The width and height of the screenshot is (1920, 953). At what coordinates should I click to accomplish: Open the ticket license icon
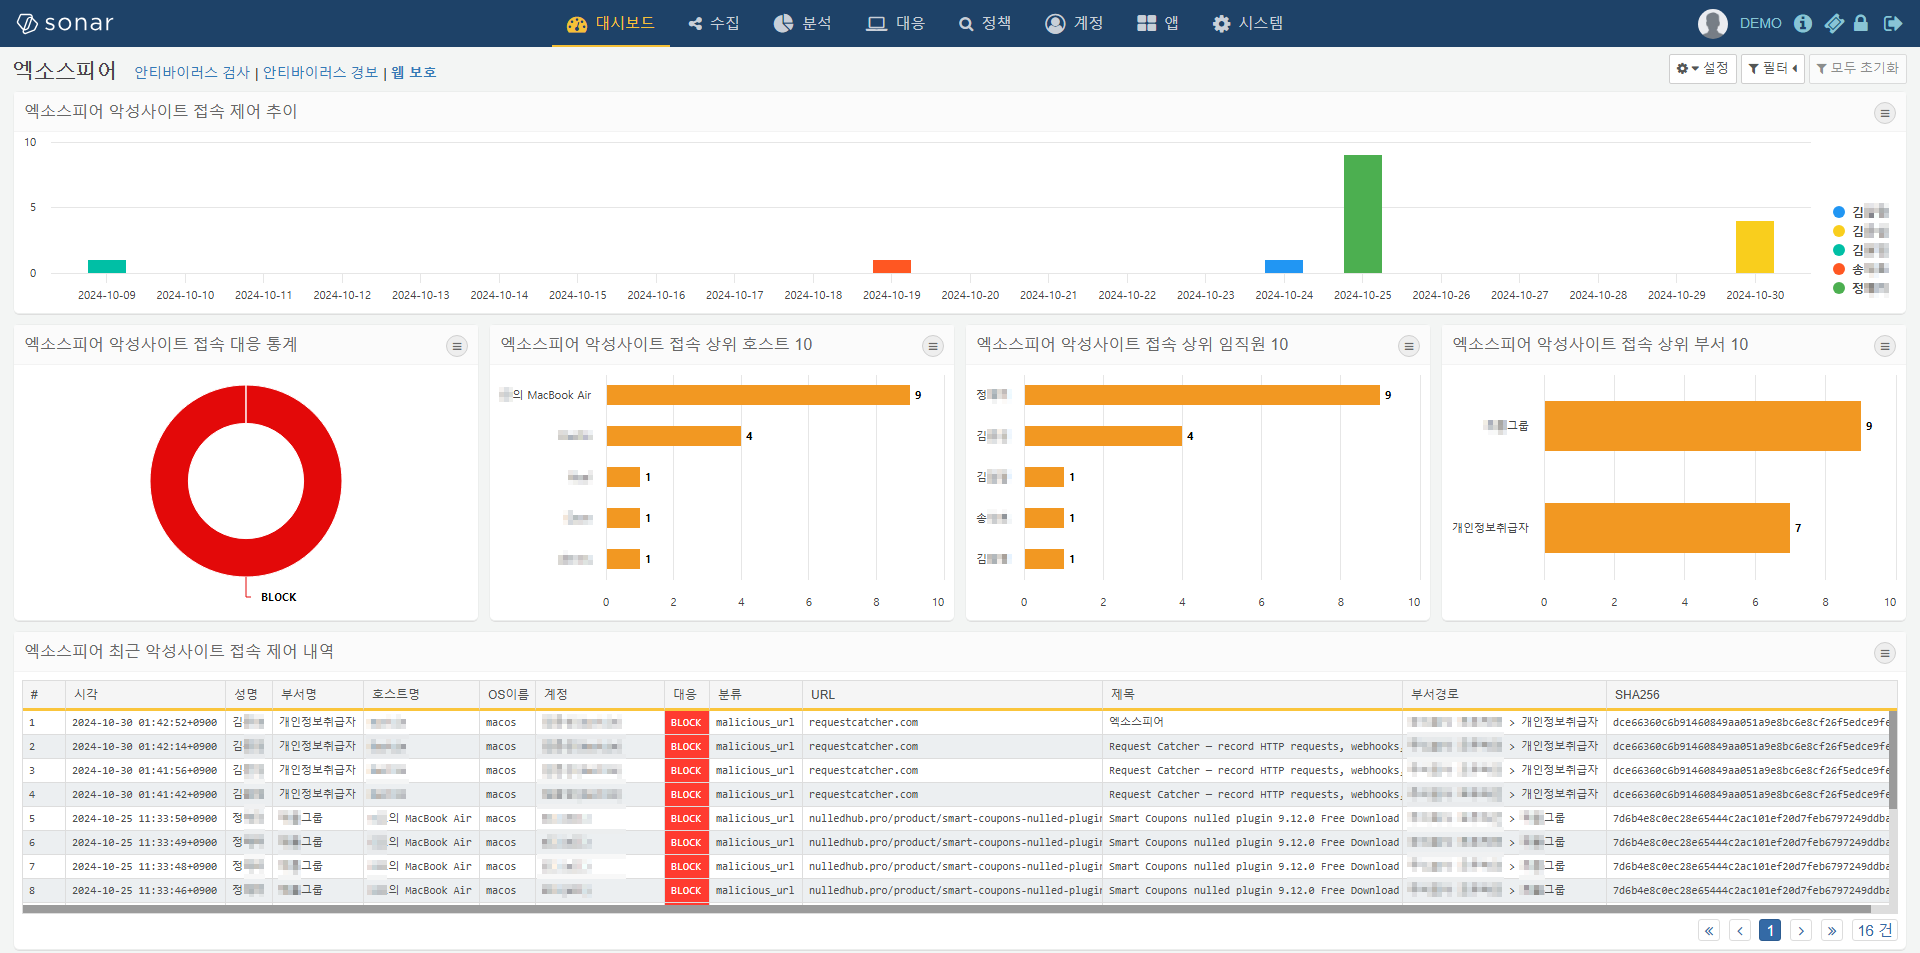1834,23
